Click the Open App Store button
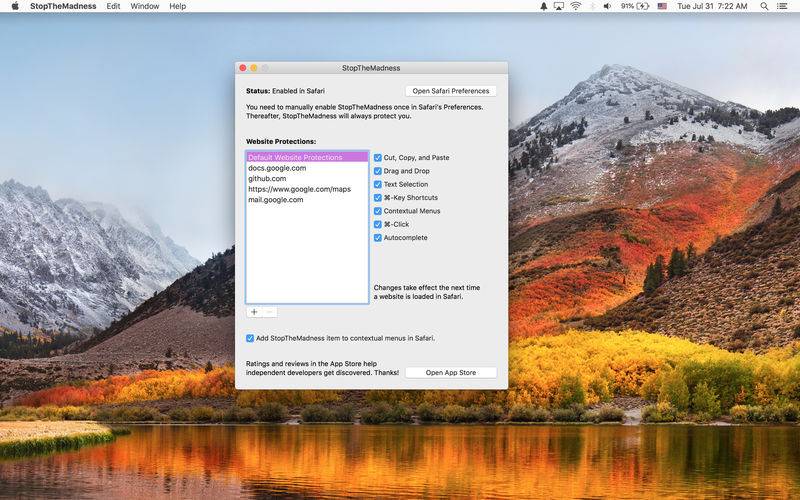Image resolution: width=800 pixels, height=500 pixels. [x=451, y=372]
